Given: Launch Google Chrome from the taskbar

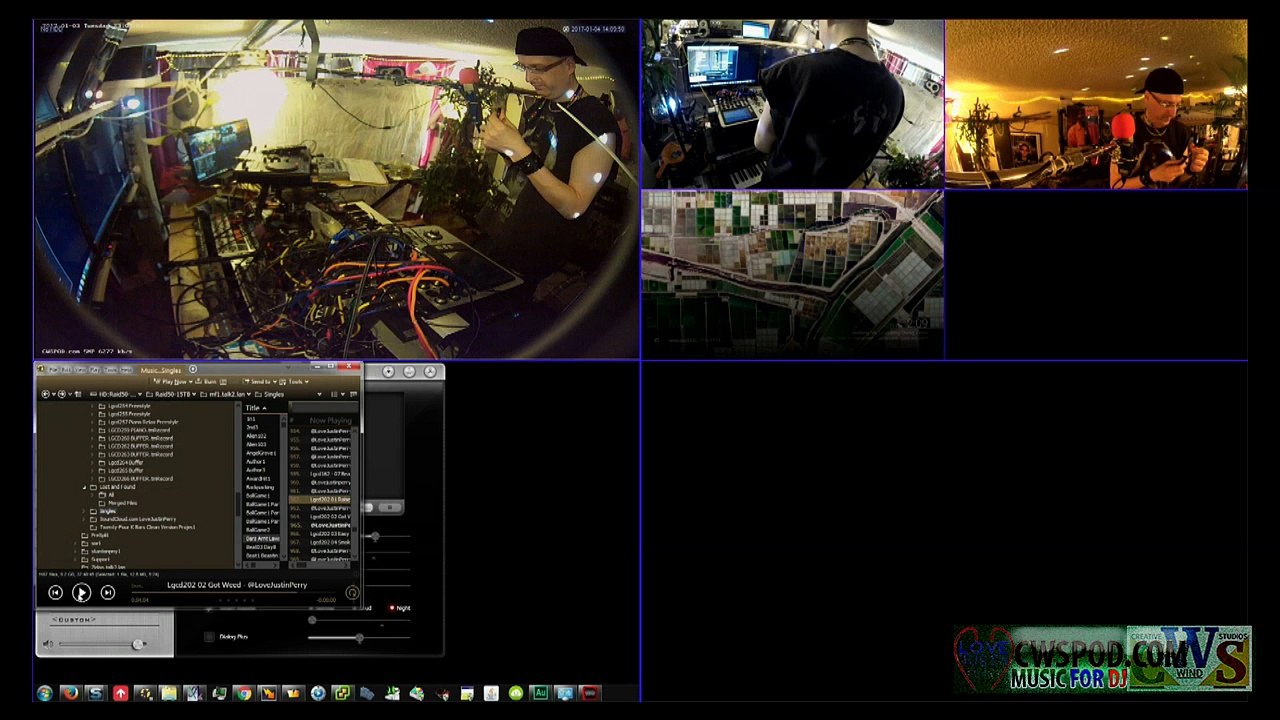Looking at the screenshot, I should click(243, 693).
